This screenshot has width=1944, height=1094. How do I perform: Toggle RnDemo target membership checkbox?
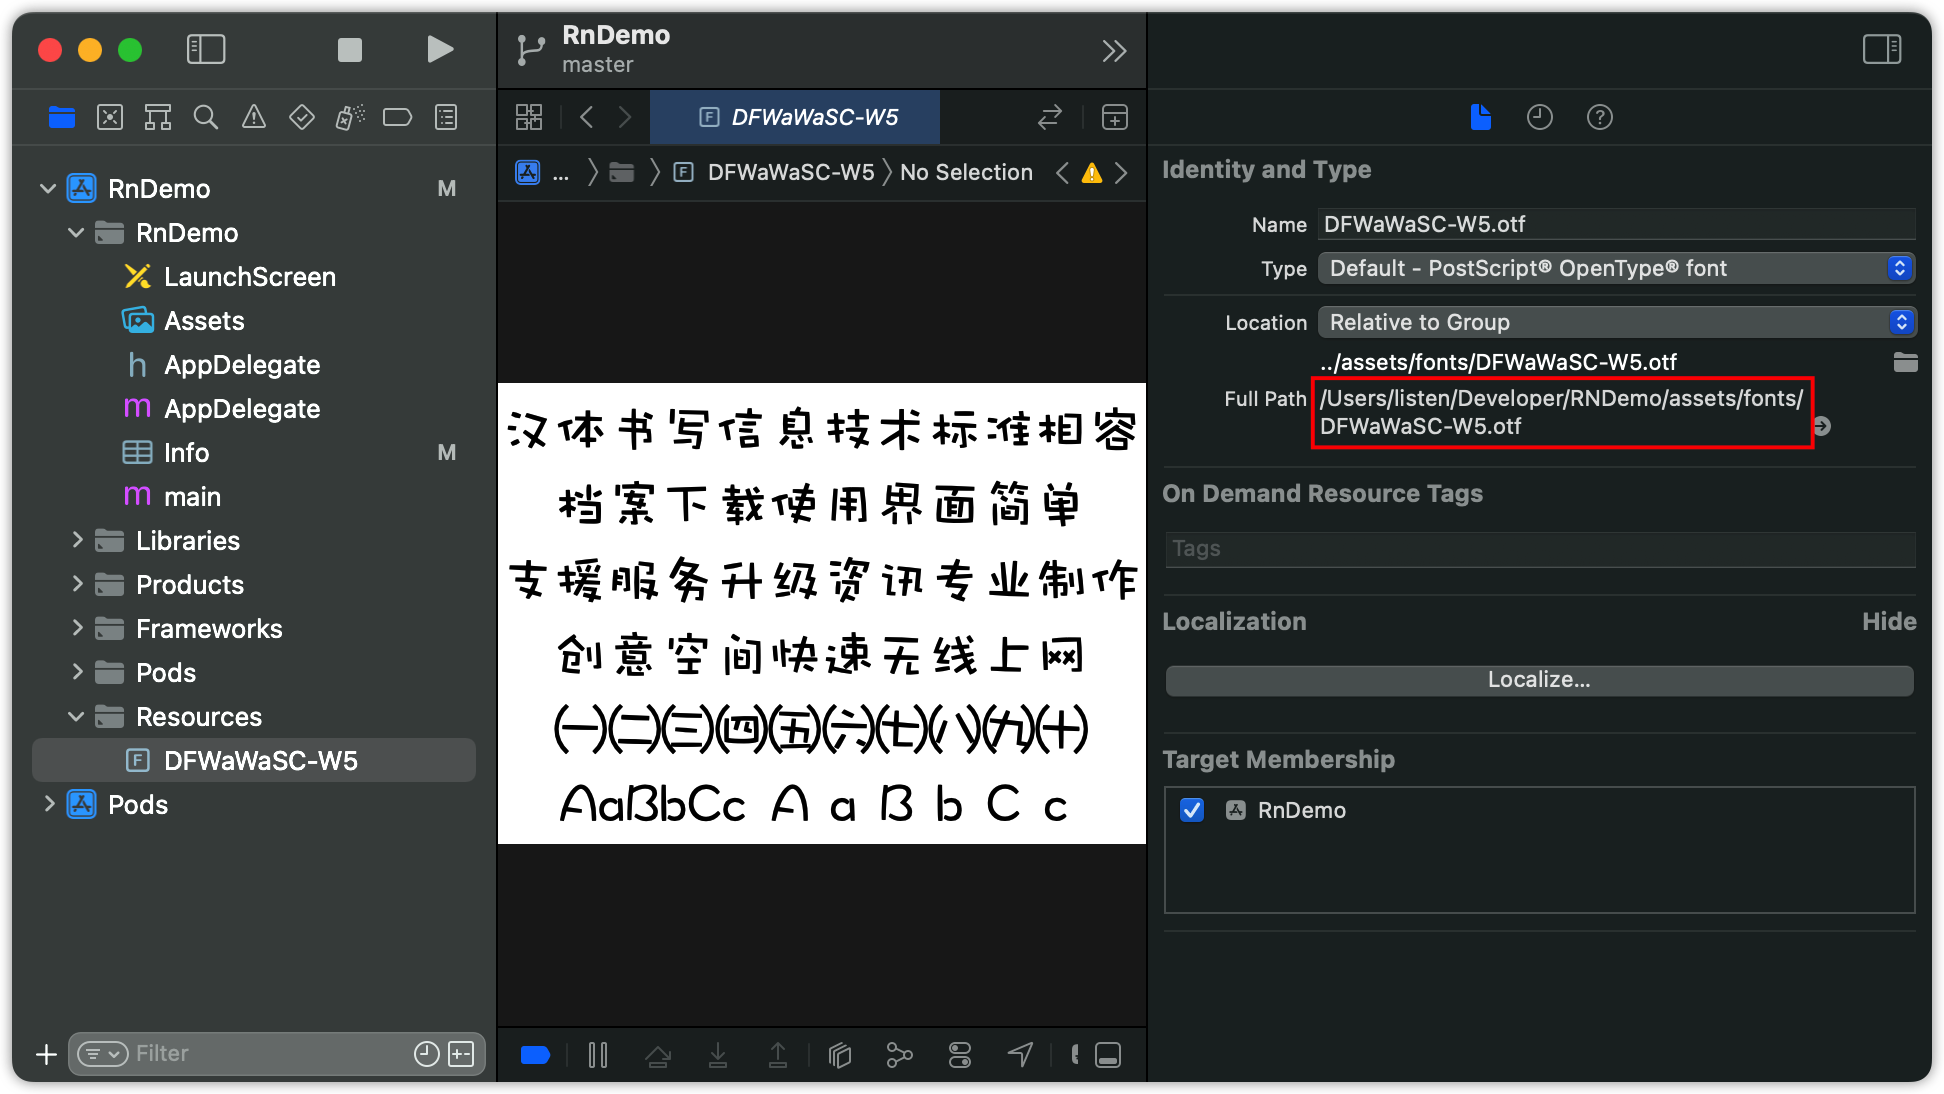[x=1192, y=809]
